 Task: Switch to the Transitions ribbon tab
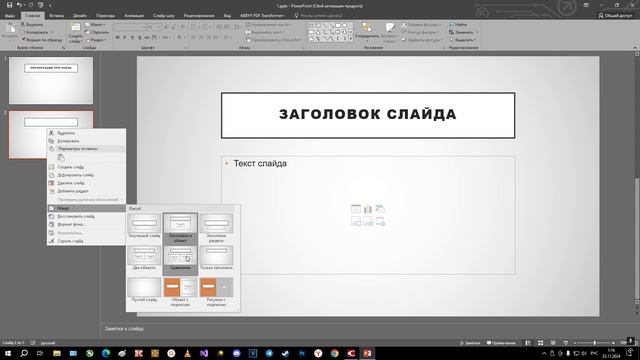click(105, 16)
